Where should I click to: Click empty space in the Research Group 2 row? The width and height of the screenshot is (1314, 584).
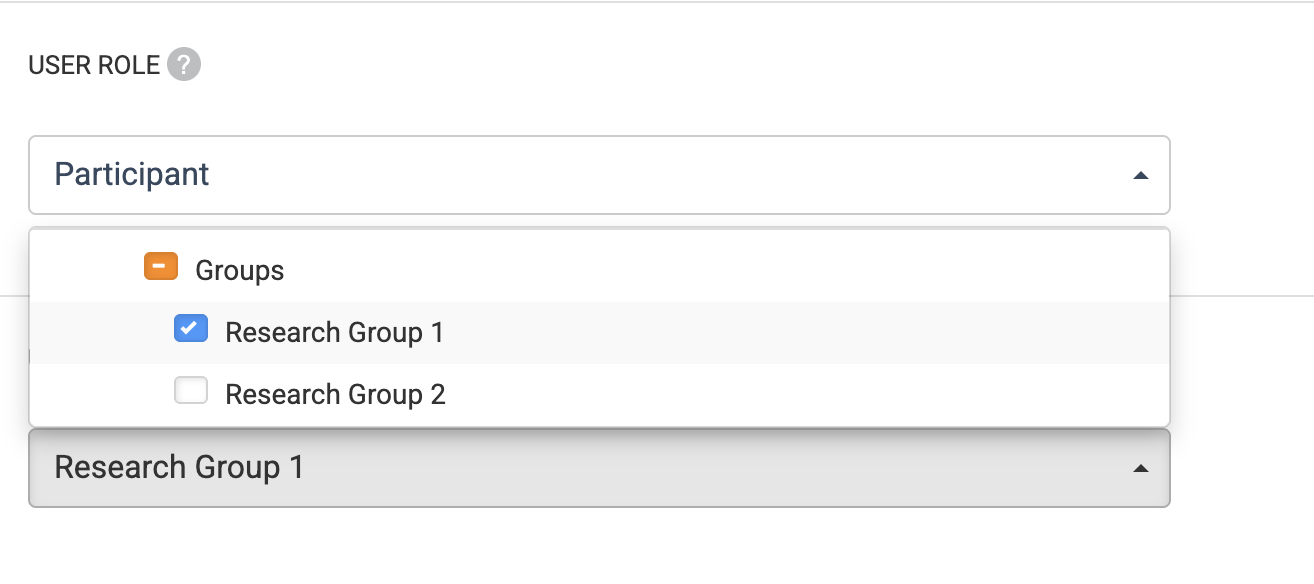[x=800, y=395]
